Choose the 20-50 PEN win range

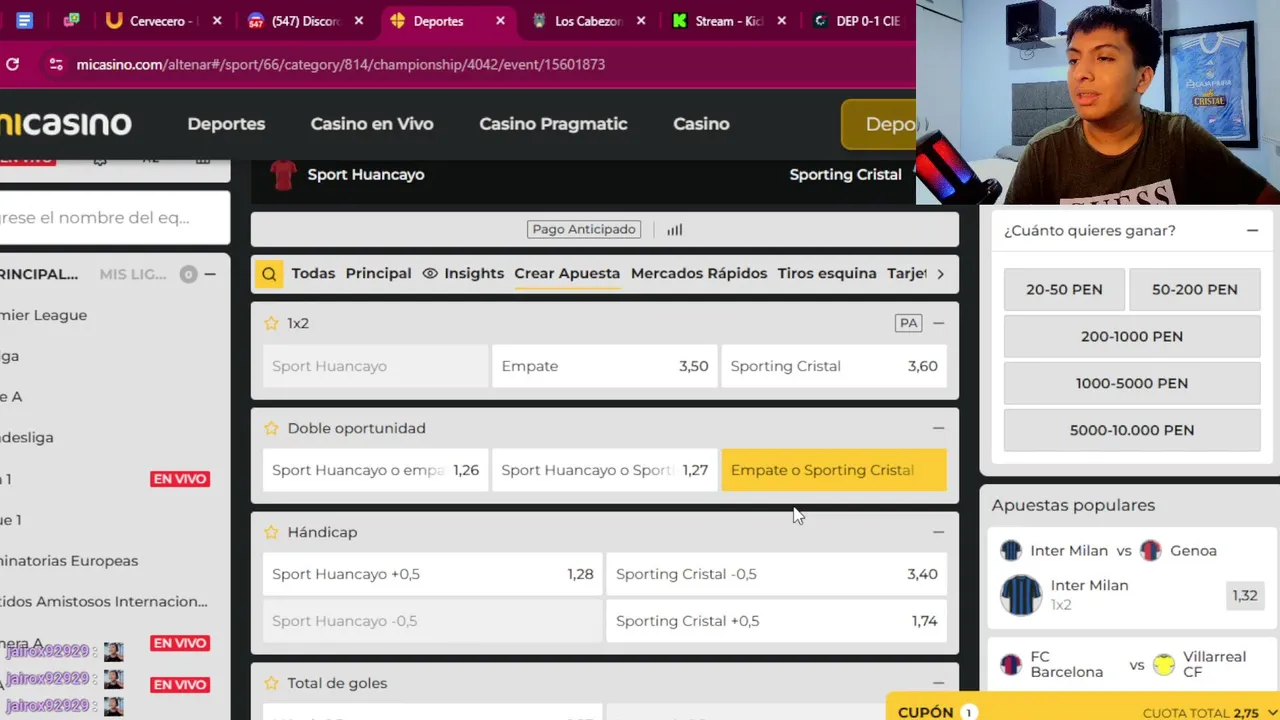click(1064, 289)
